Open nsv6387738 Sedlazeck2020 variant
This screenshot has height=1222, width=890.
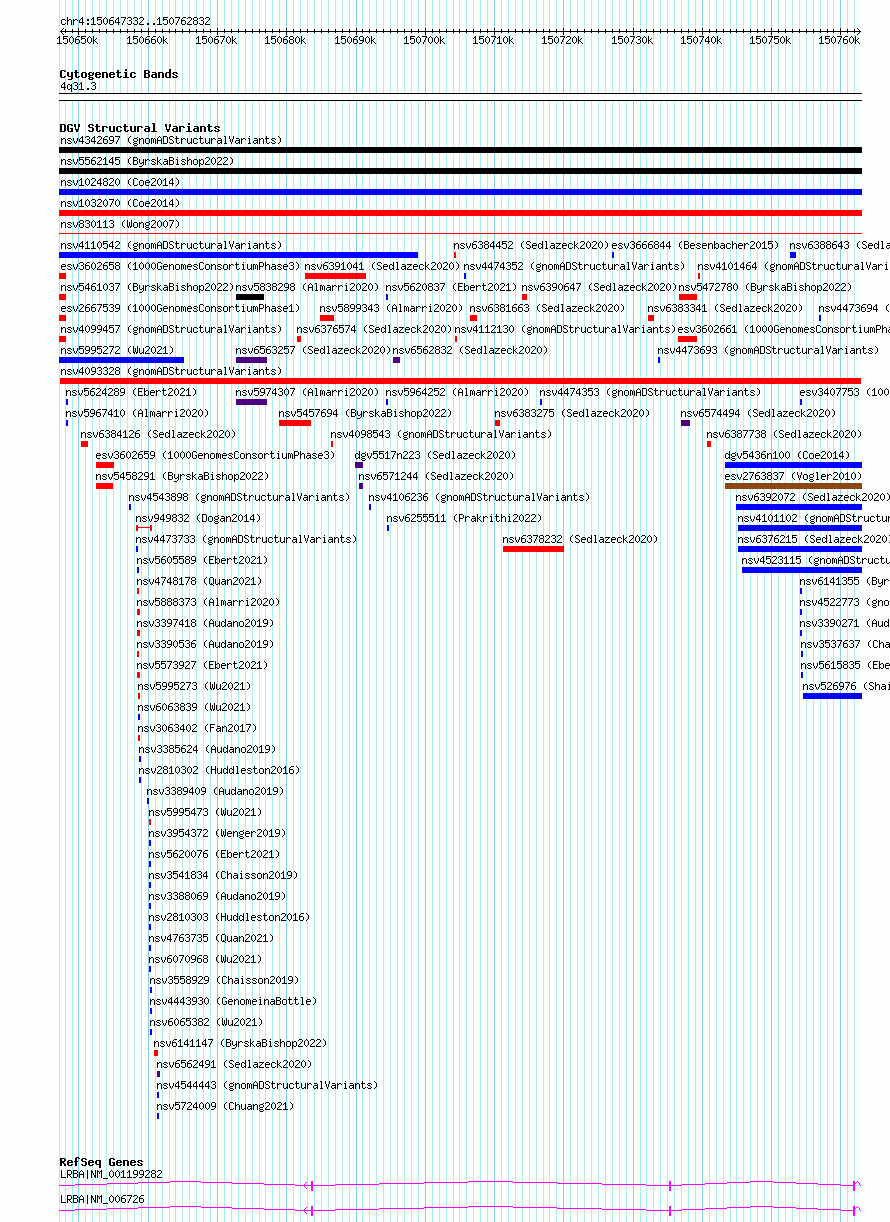(x=784, y=434)
